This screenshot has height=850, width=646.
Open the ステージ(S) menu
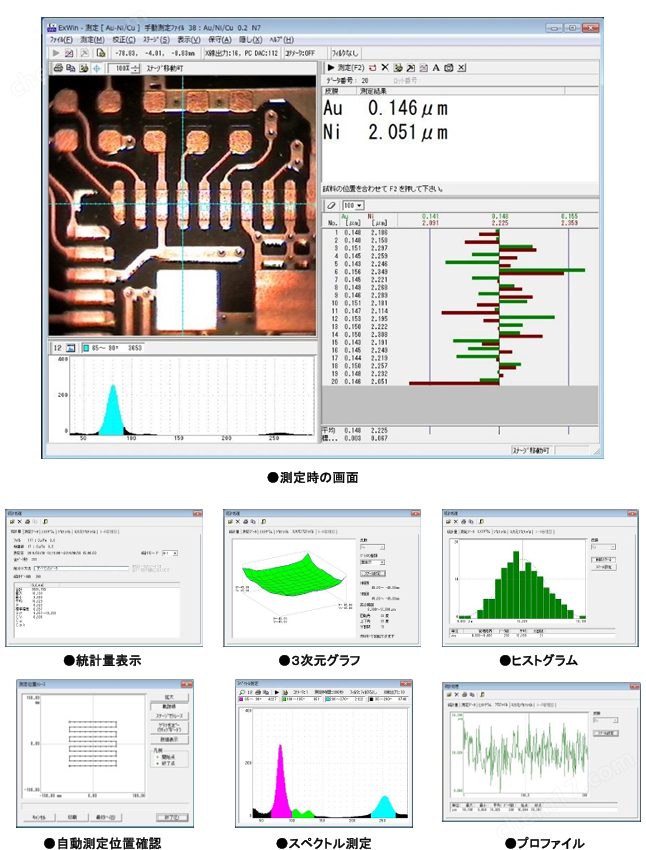pos(156,40)
